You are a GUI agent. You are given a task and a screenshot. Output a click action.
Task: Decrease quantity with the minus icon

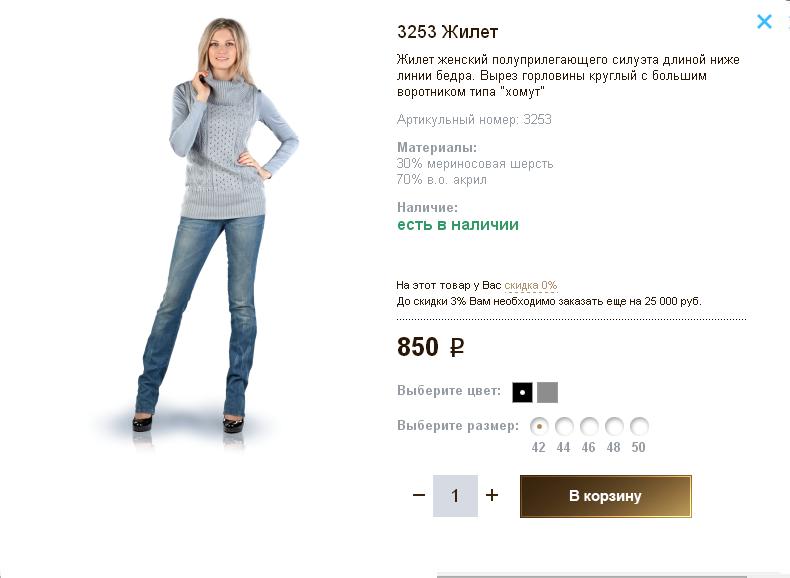tap(419, 495)
